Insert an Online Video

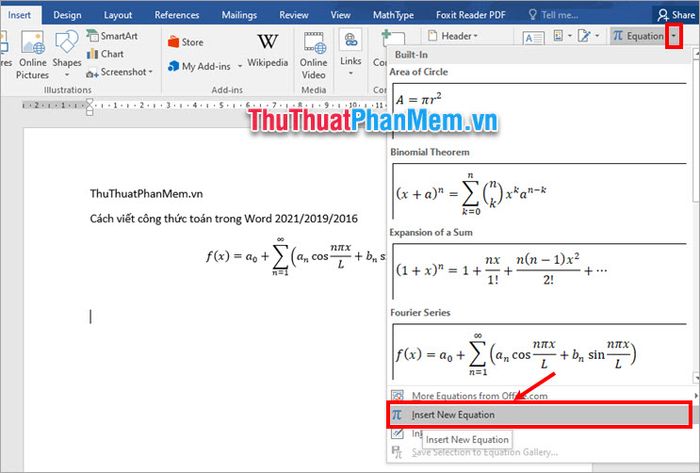coord(313,55)
